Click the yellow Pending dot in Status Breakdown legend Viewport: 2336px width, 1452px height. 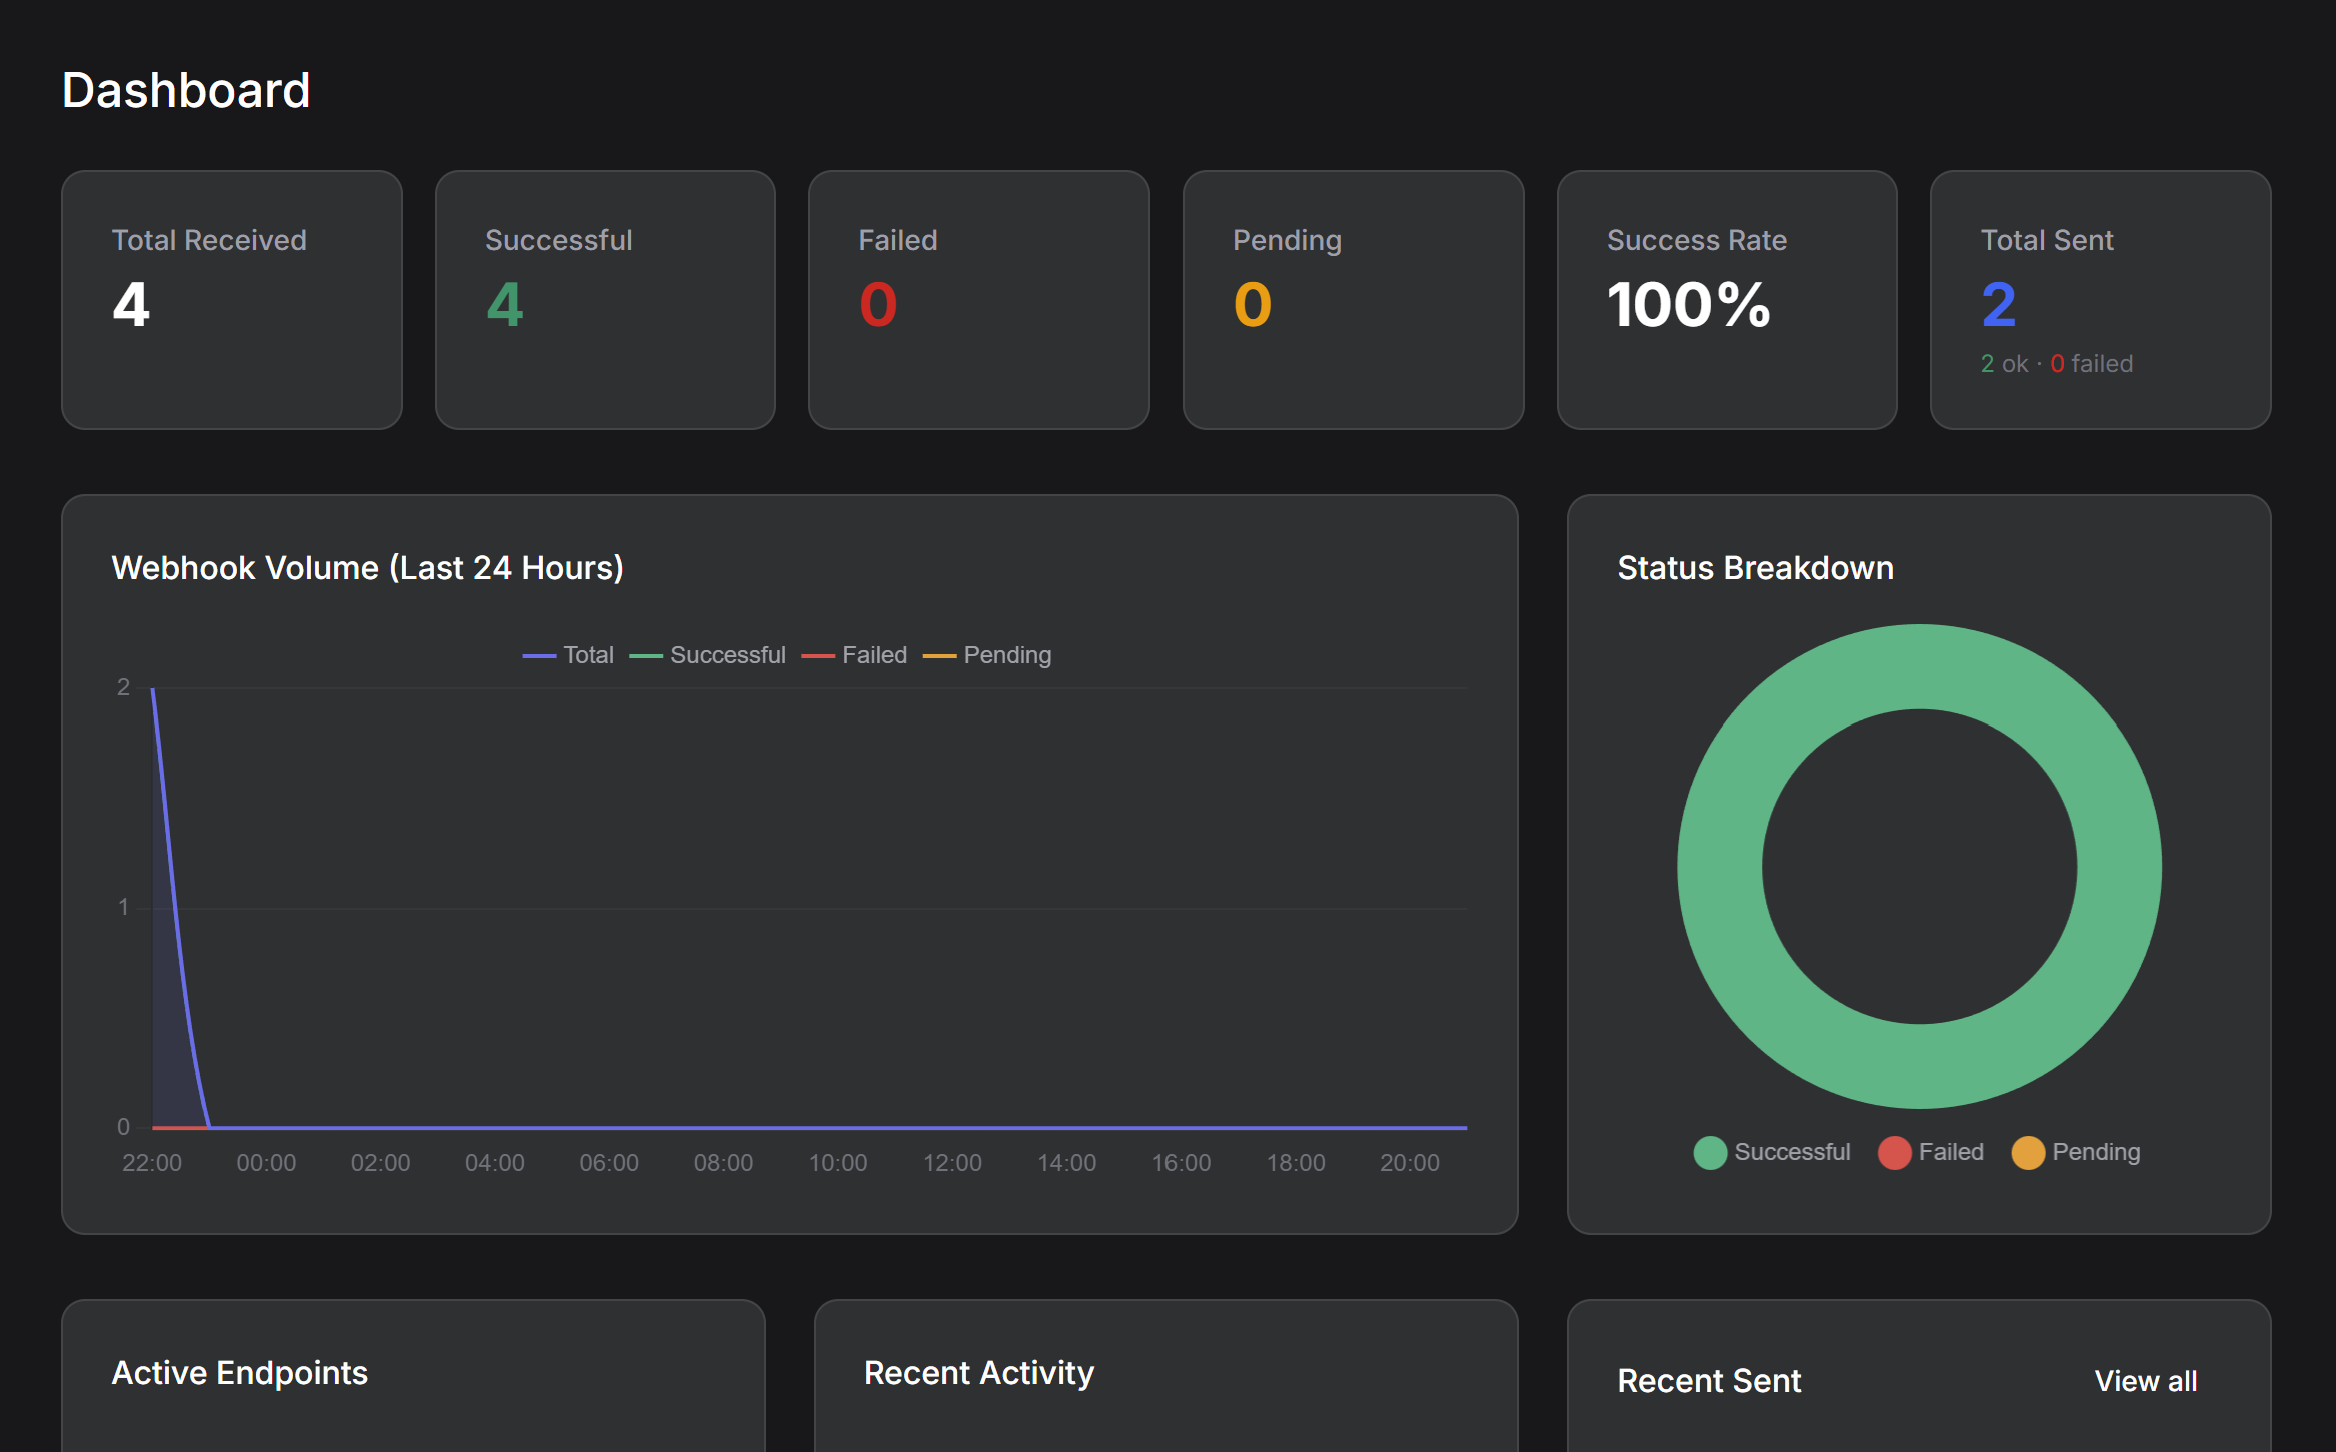(2029, 1153)
